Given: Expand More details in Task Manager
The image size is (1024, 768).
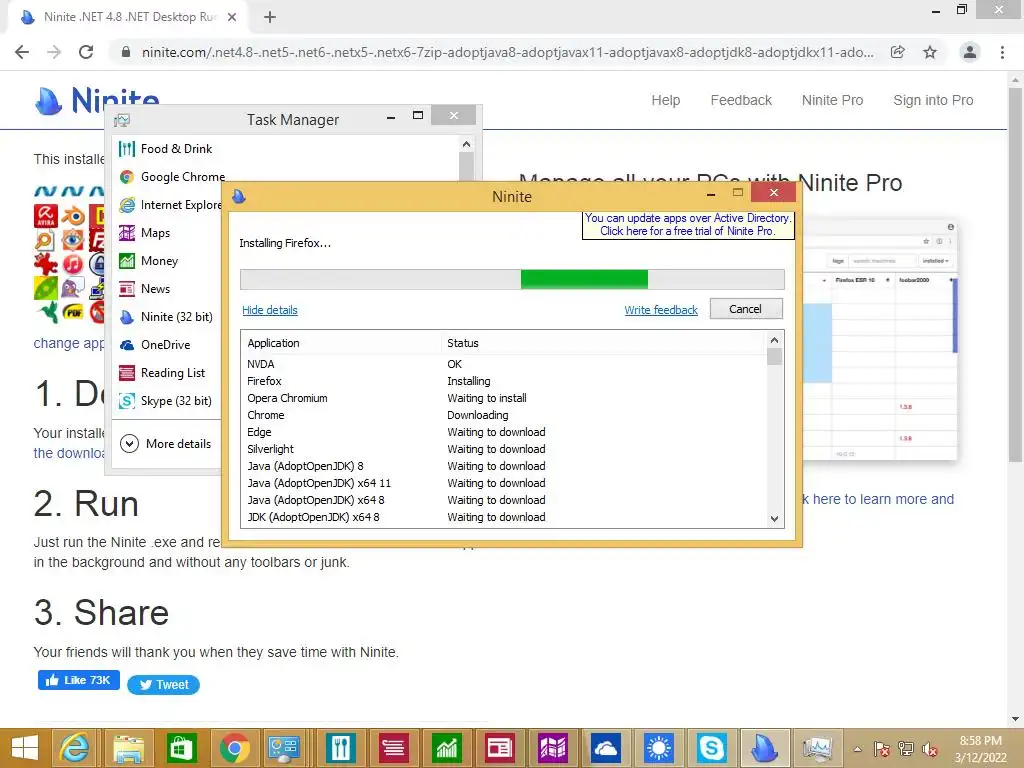Looking at the screenshot, I should [166, 444].
